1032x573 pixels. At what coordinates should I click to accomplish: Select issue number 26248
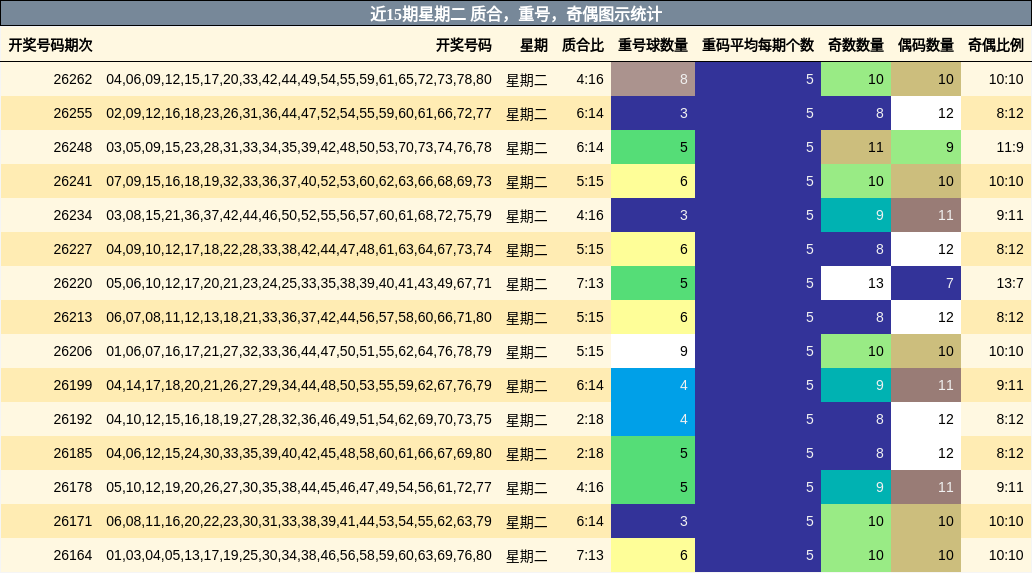73,147
